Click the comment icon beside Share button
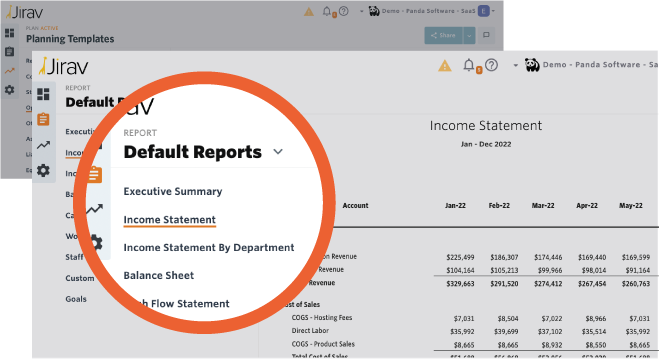 (486, 35)
